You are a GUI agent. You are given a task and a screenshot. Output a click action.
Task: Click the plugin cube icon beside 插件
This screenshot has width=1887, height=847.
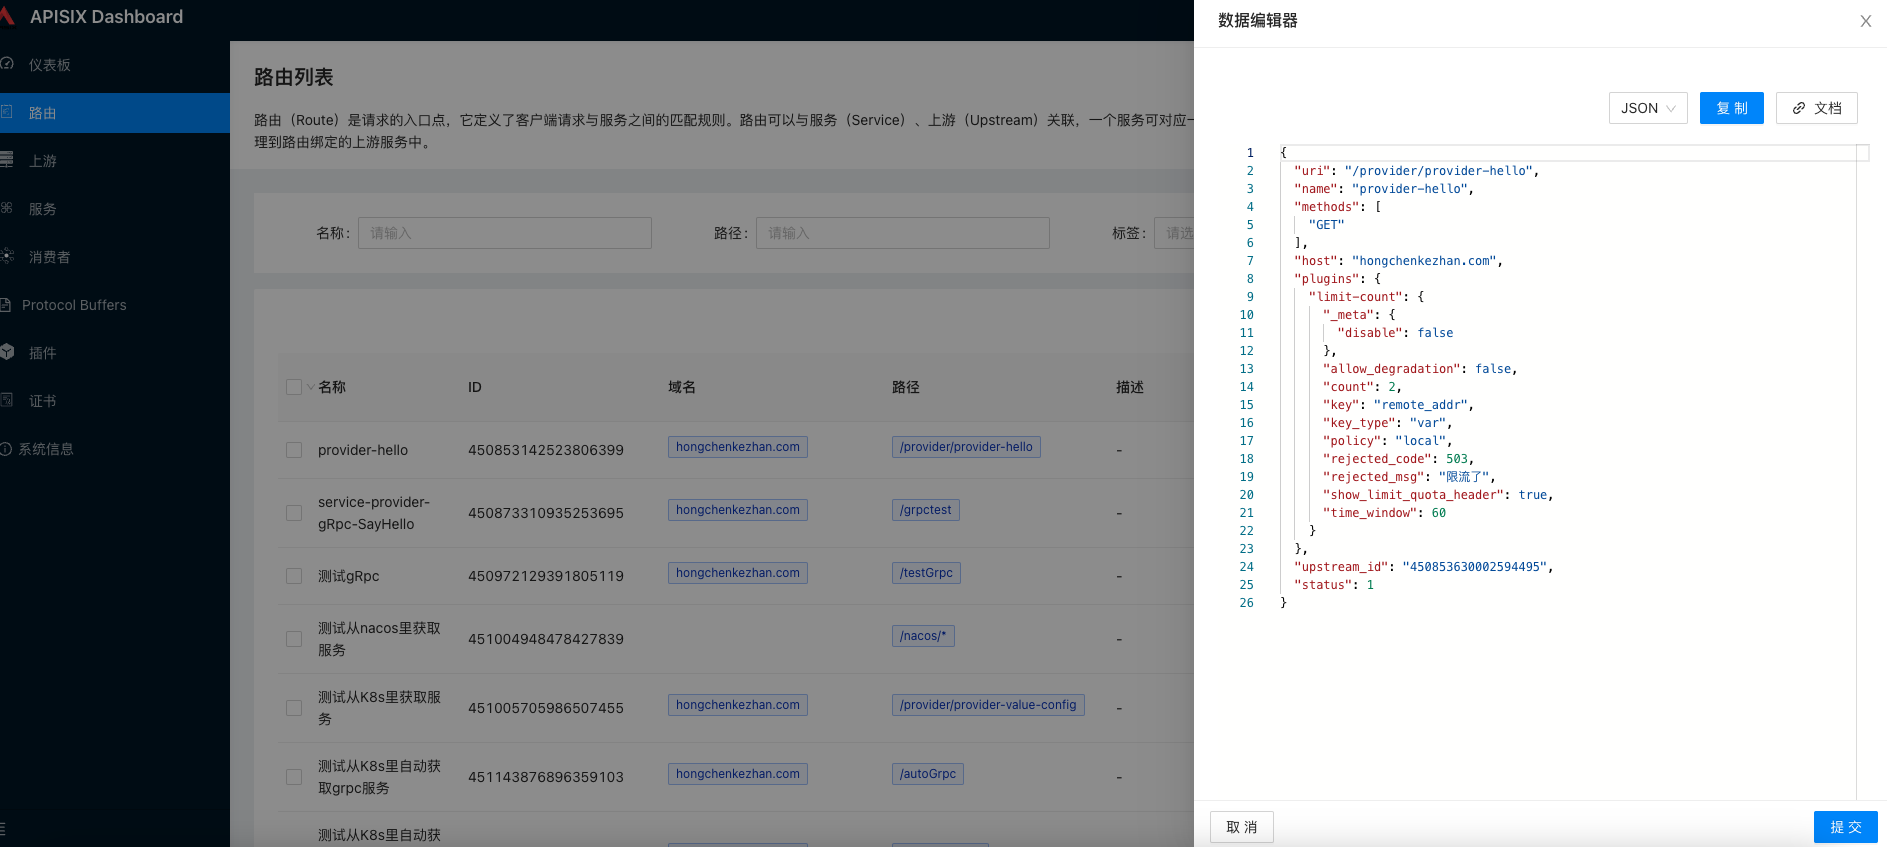coord(6,352)
